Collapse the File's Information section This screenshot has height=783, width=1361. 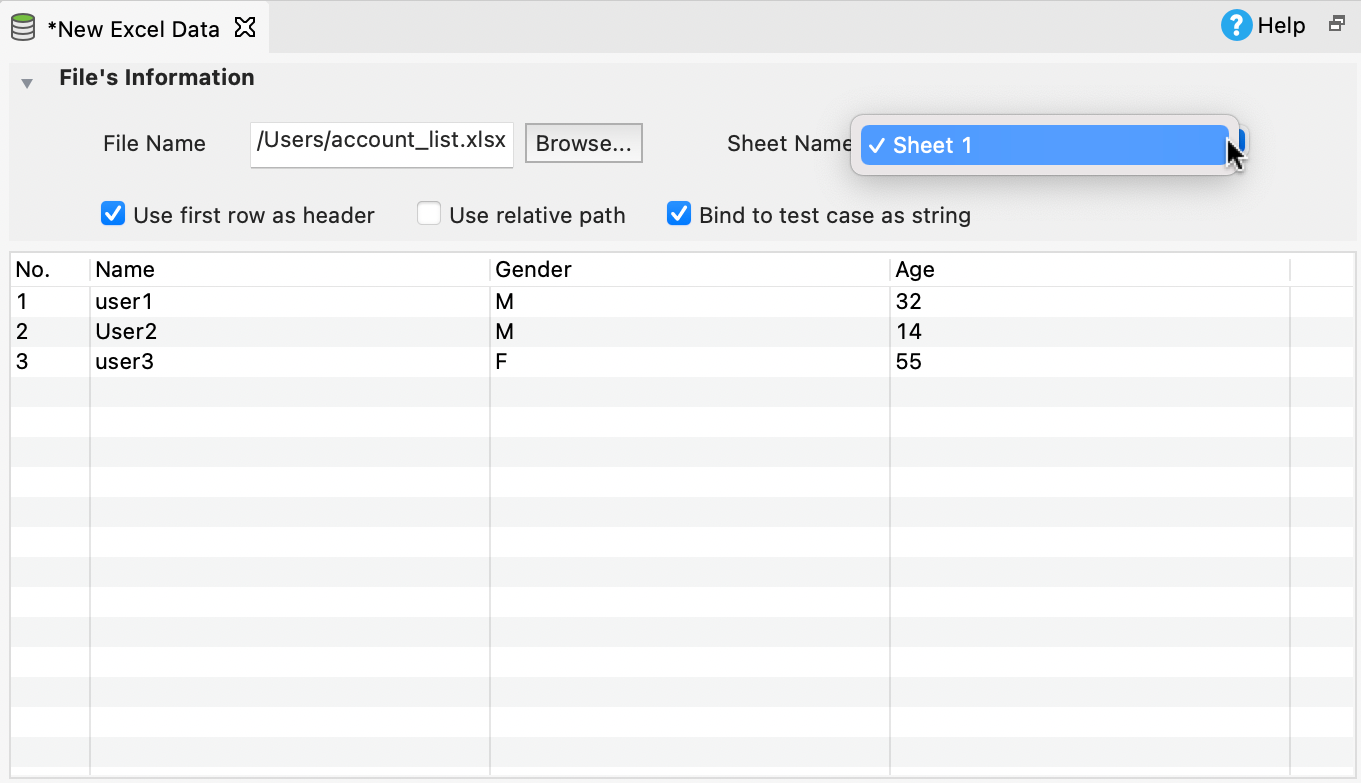pyautogui.click(x=27, y=84)
